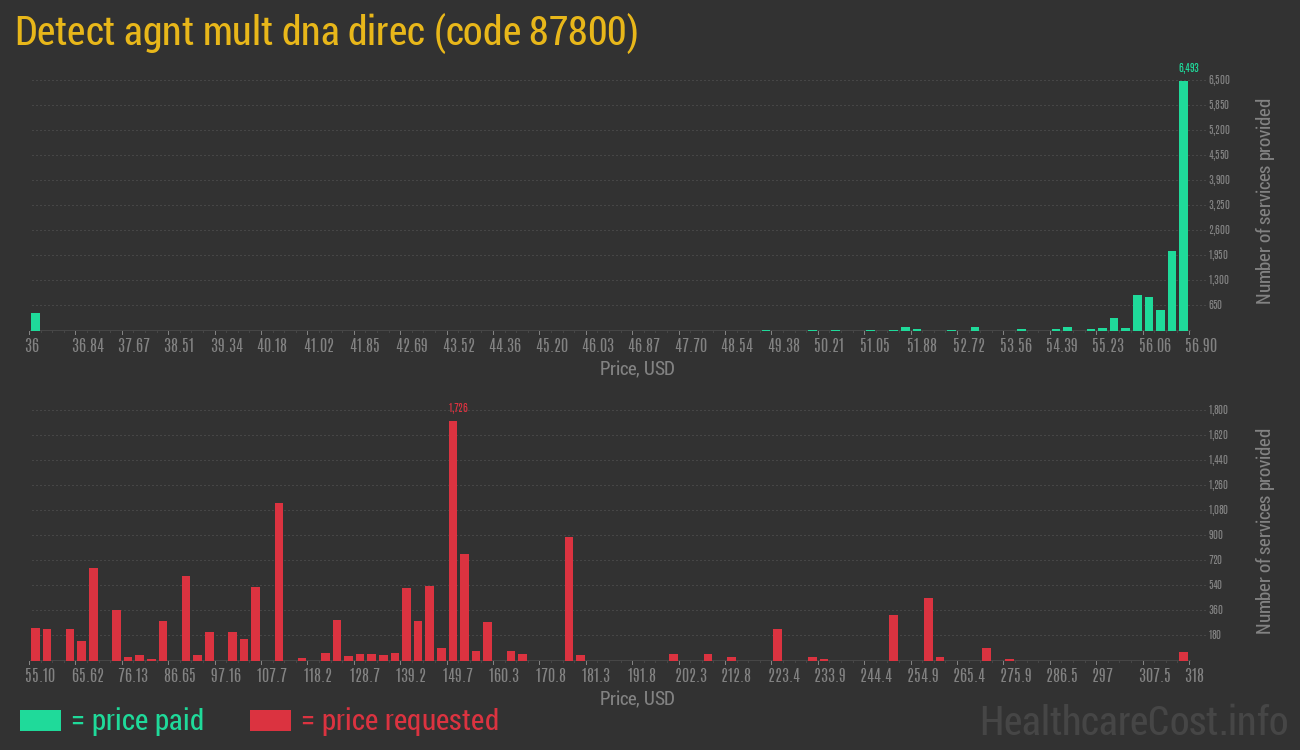The height and width of the screenshot is (750, 1300).
Task: Click the 'Price, USD' label under bottom chart
Action: 636,699
